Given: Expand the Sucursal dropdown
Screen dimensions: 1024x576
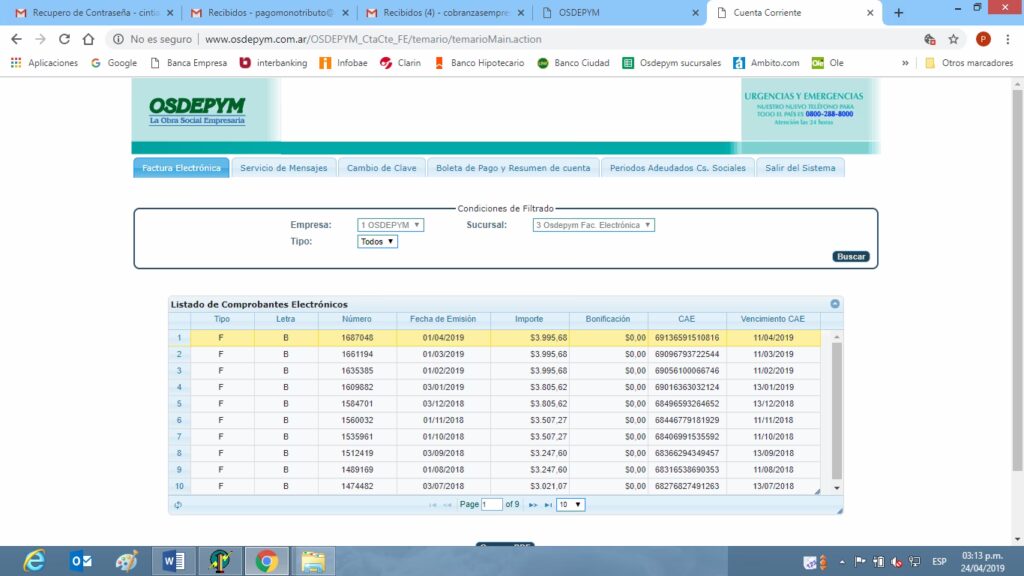Looking at the screenshot, I should pos(594,225).
